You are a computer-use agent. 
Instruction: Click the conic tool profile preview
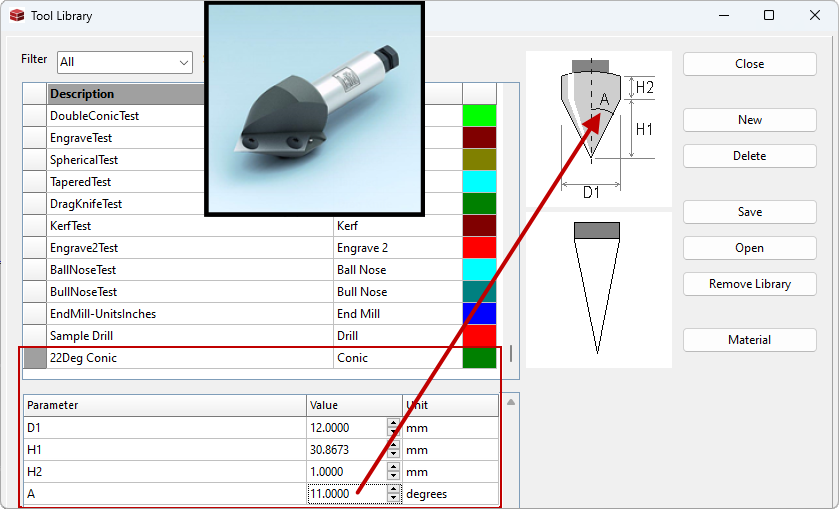[598, 287]
